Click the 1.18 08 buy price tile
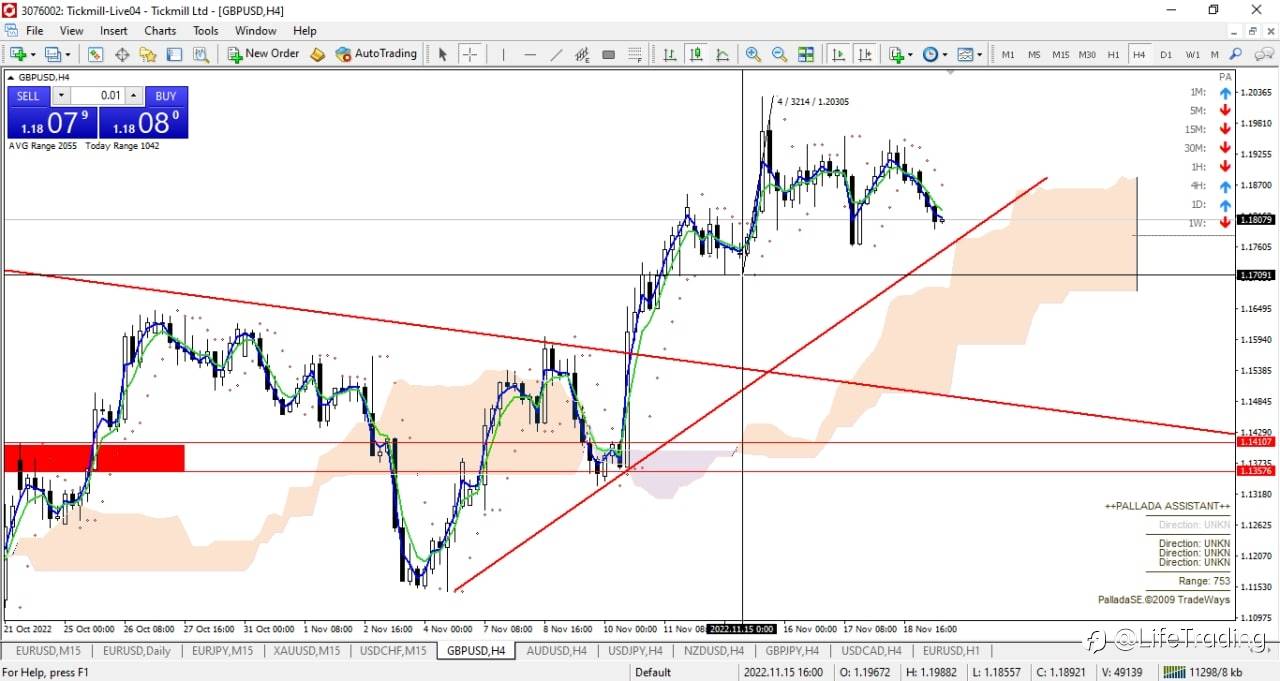This screenshot has height=681, width=1280. coord(143,123)
